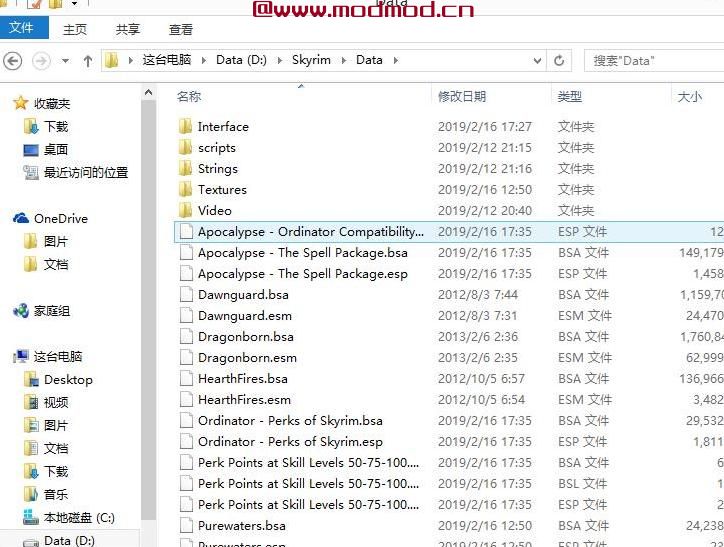Click the quick access toolbar dropdown arrow

[74, 4]
